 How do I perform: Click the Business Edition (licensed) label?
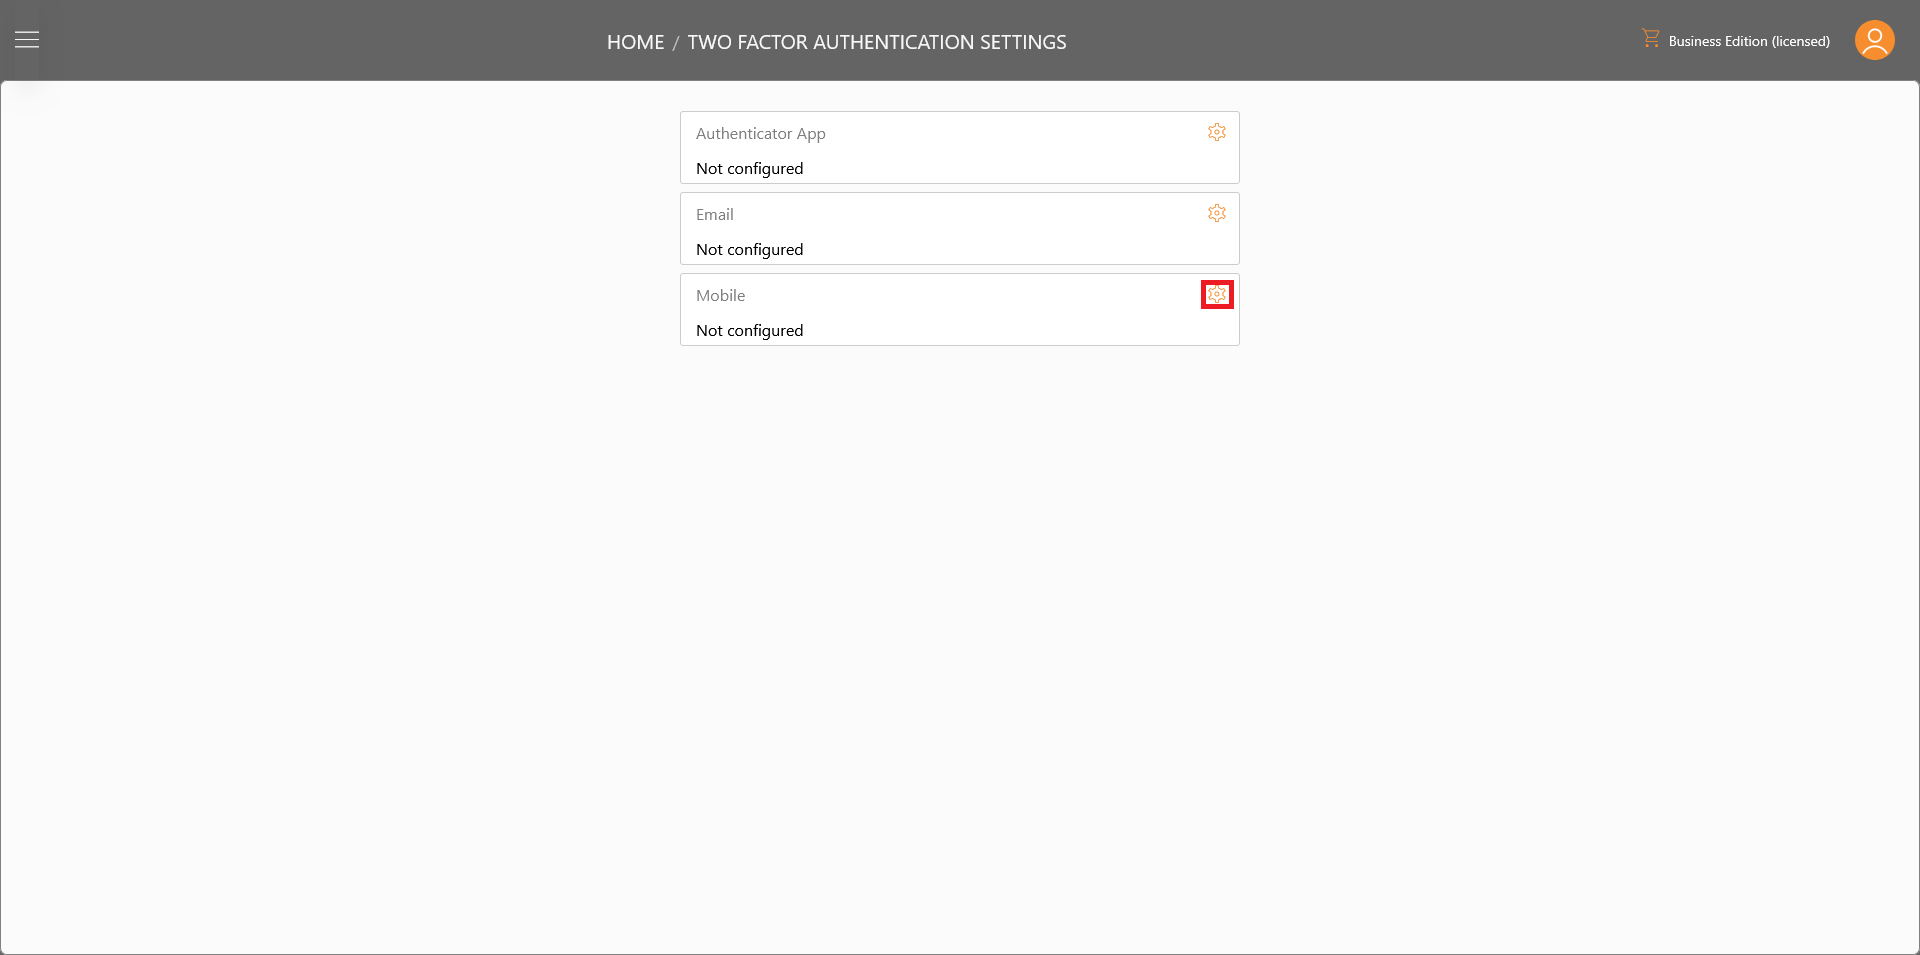click(1749, 41)
